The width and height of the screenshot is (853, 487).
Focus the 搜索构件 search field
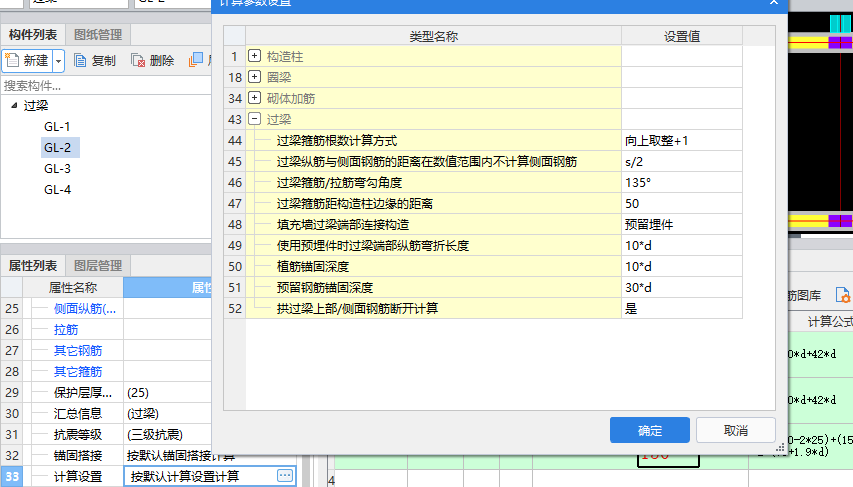[x=106, y=85]
